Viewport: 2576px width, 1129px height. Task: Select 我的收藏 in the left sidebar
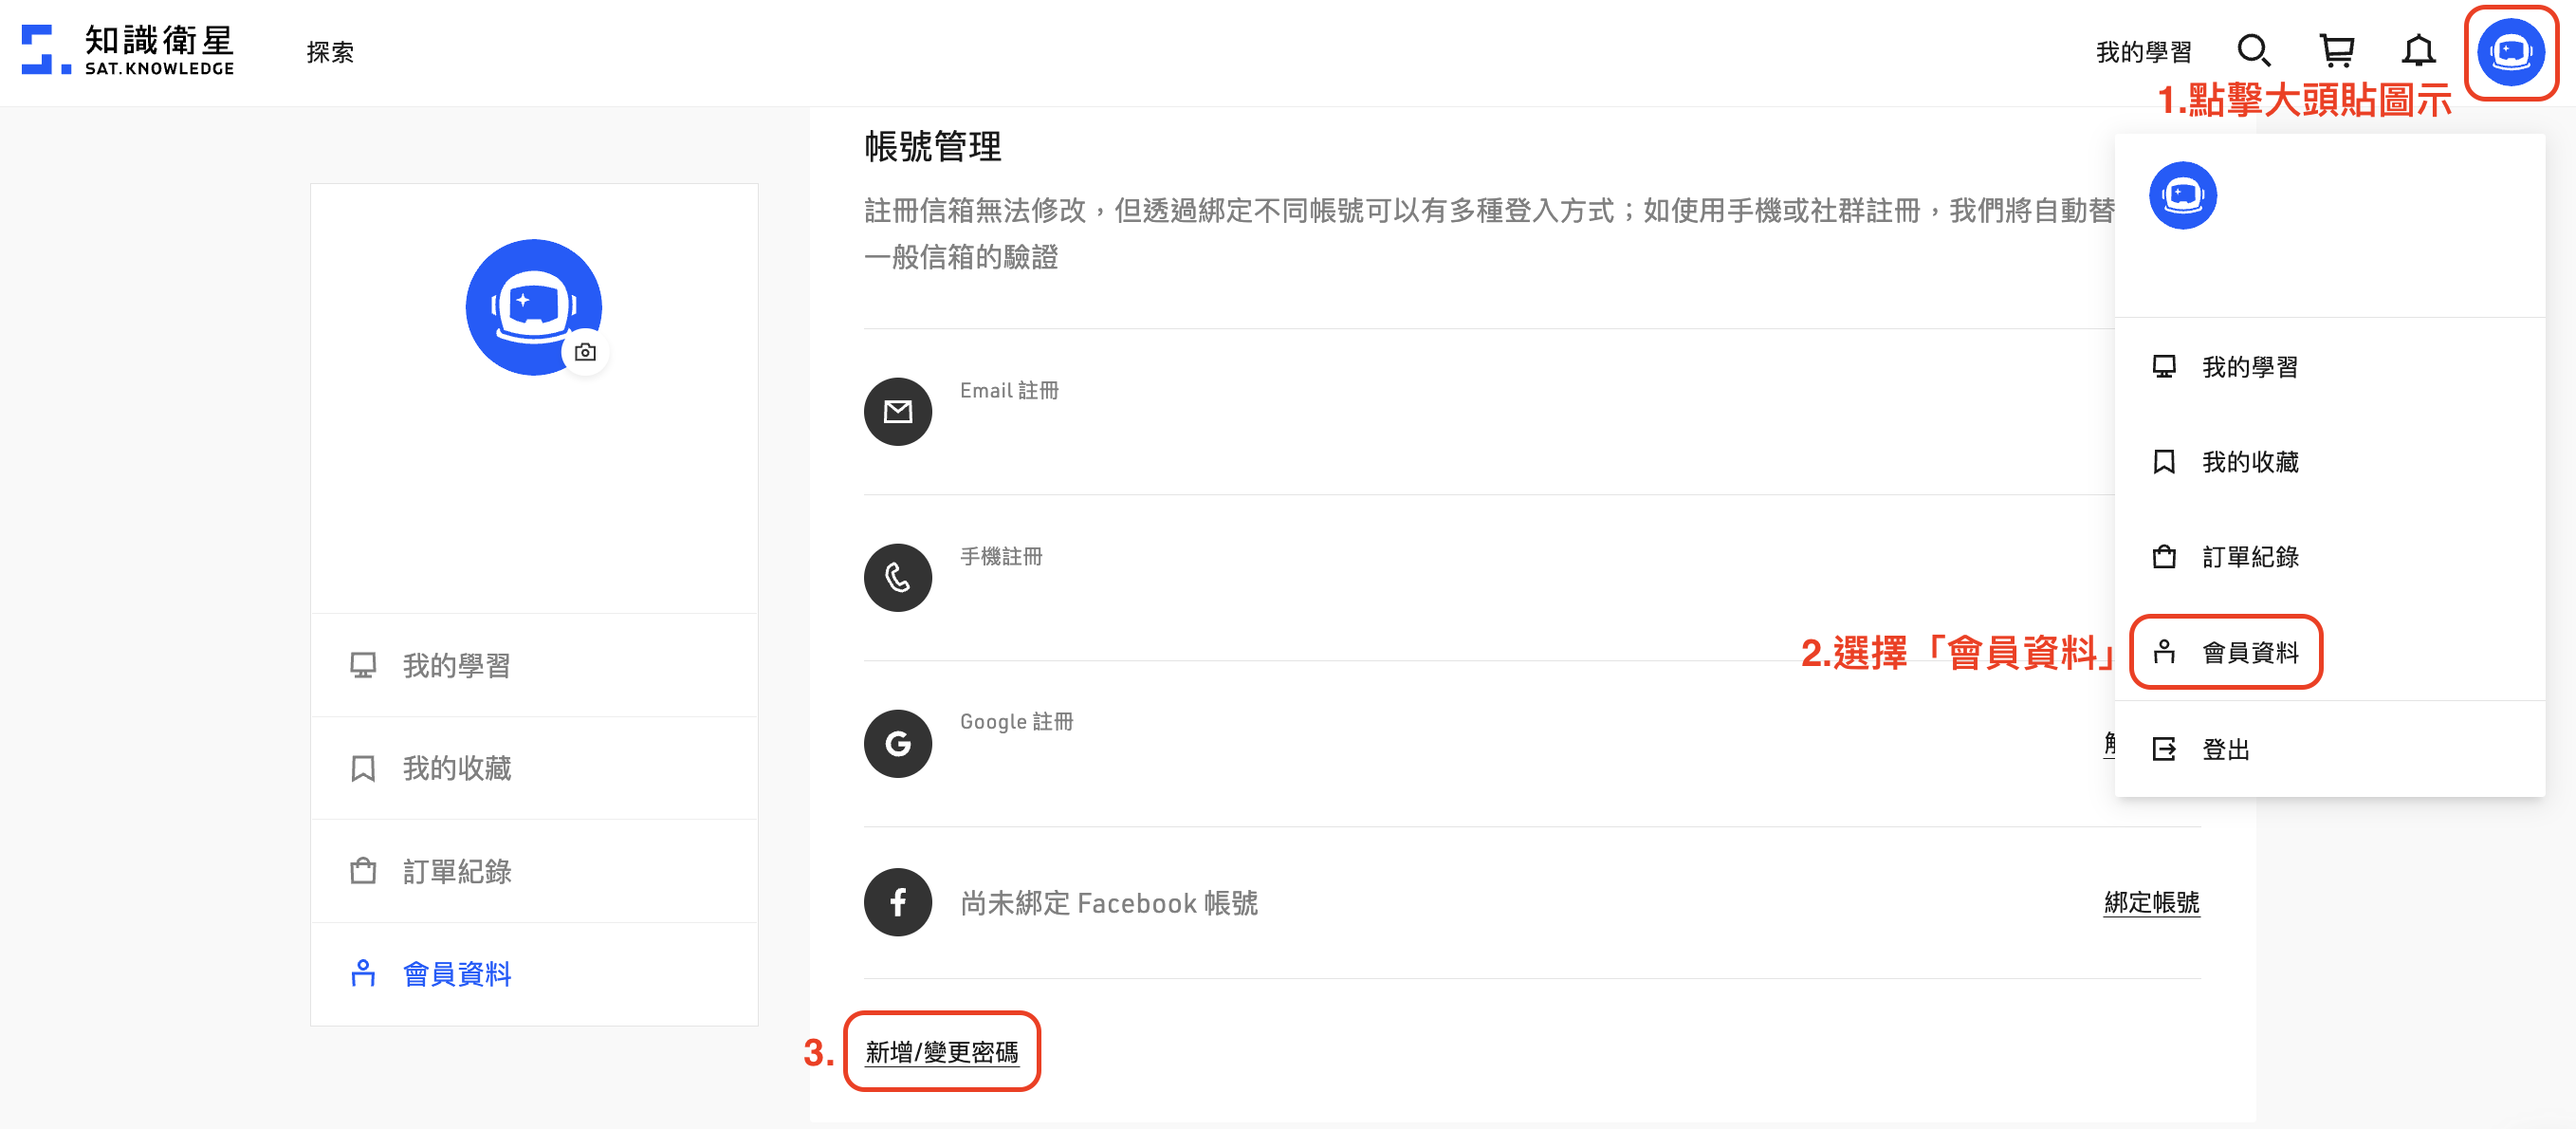coord(457,768)
